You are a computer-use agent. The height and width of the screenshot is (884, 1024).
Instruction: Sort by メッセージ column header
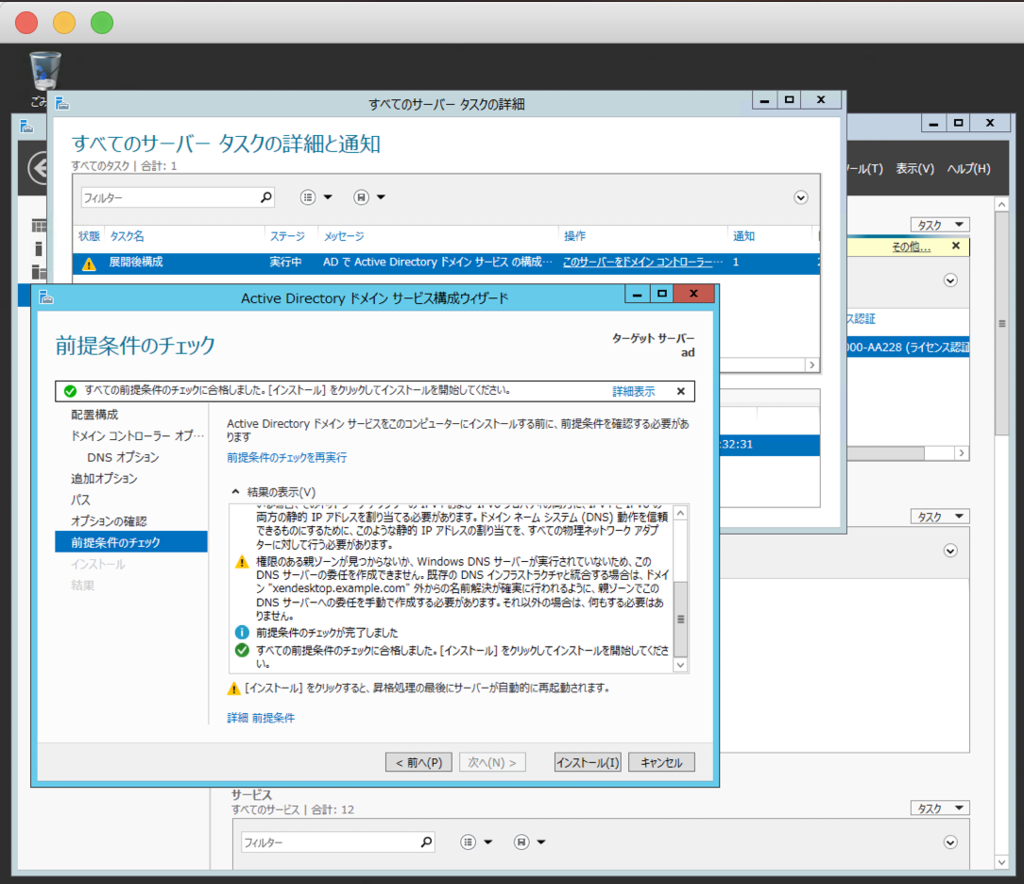pos(344,236)
